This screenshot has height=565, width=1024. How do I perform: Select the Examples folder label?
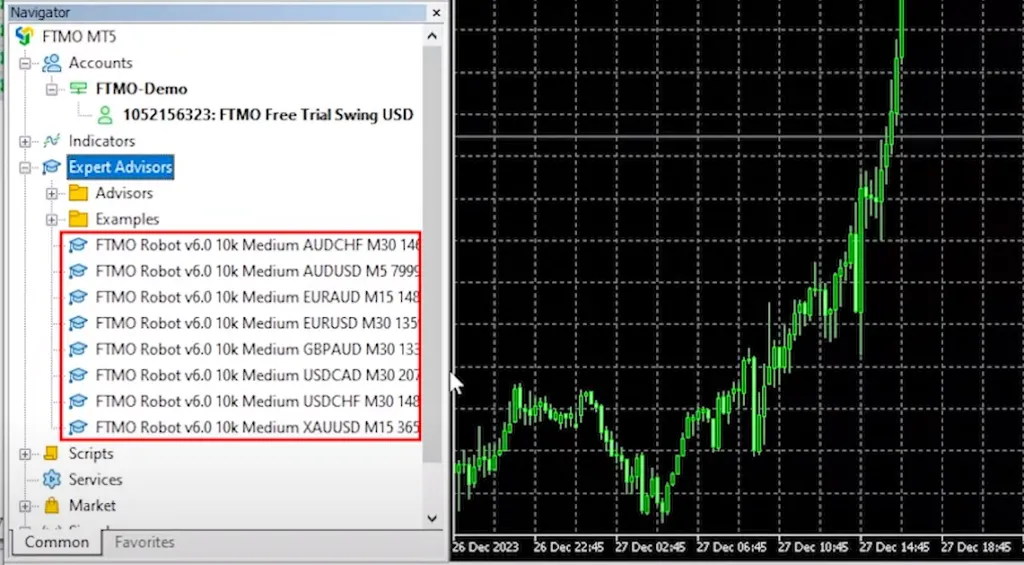(x=127, y=219)
